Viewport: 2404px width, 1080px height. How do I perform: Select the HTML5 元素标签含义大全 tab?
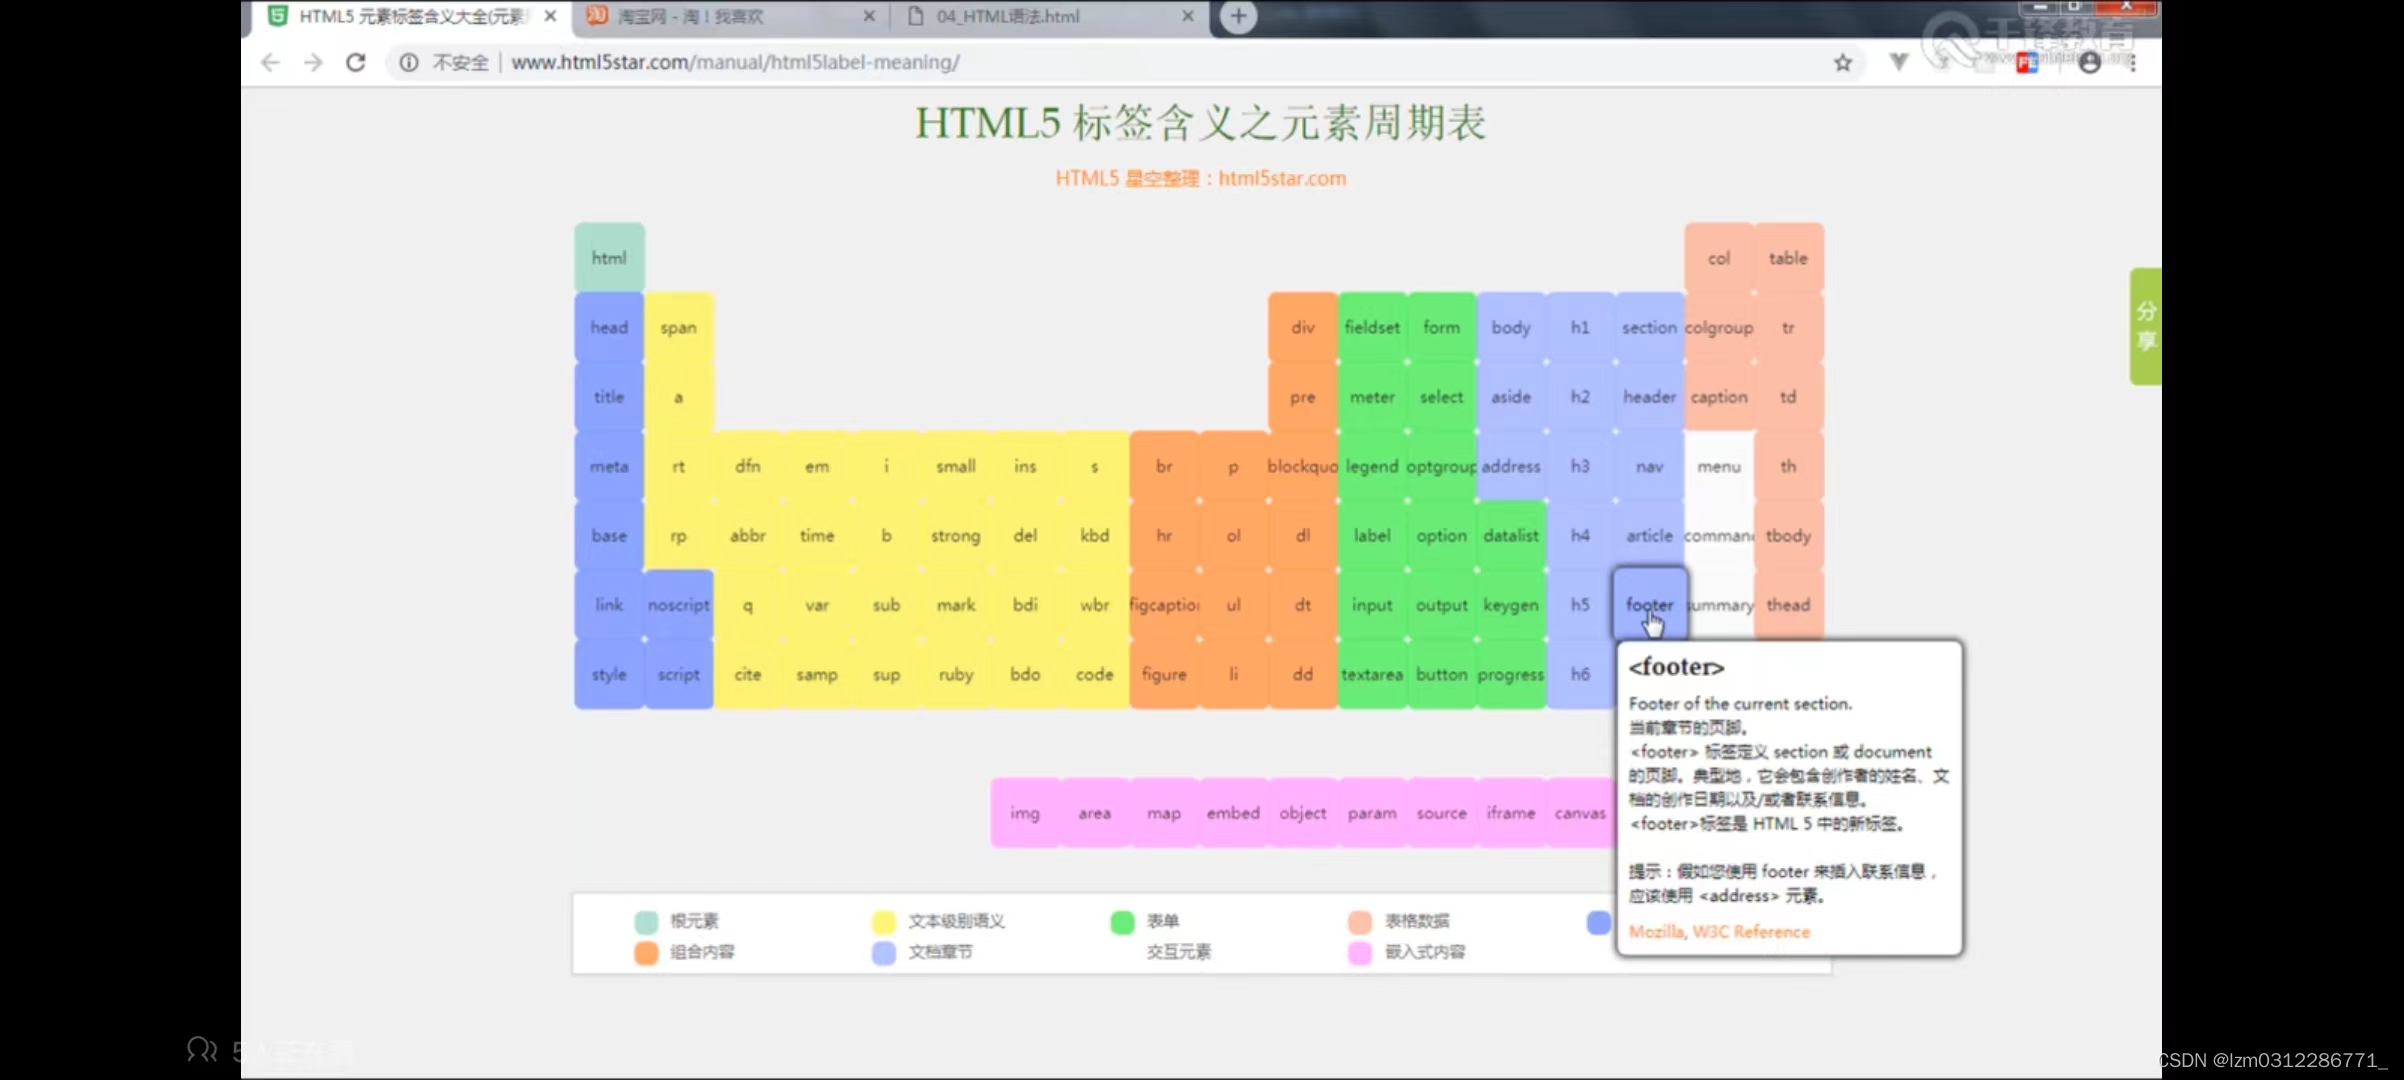[412, 17]
